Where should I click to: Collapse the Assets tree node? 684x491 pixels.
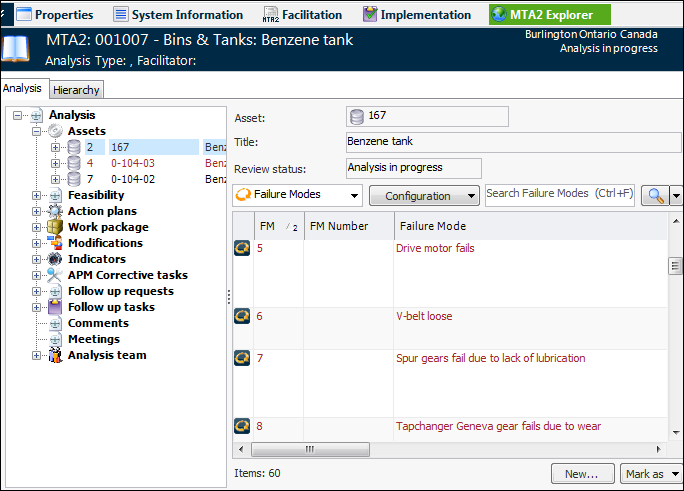pyautogui.click(x=37, y=131)
